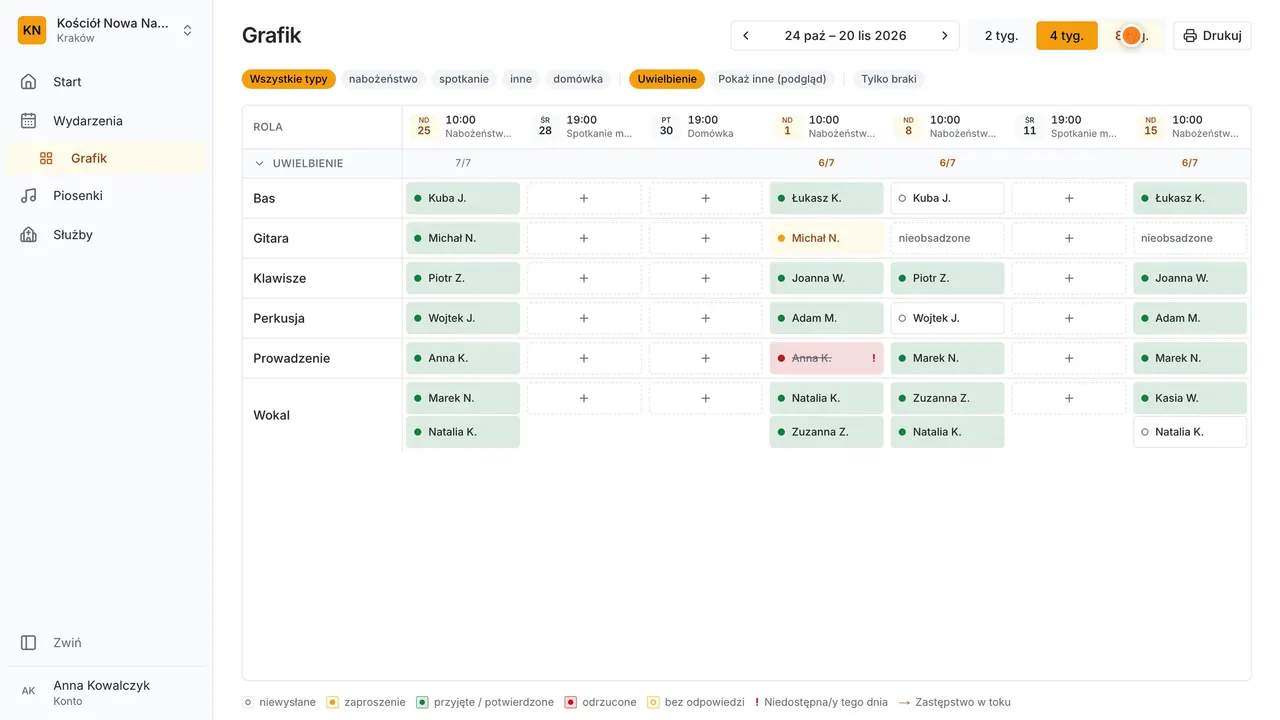Open Anna Kowalczyk account menu
This screenshot has width=1280, height=720.
106,691
